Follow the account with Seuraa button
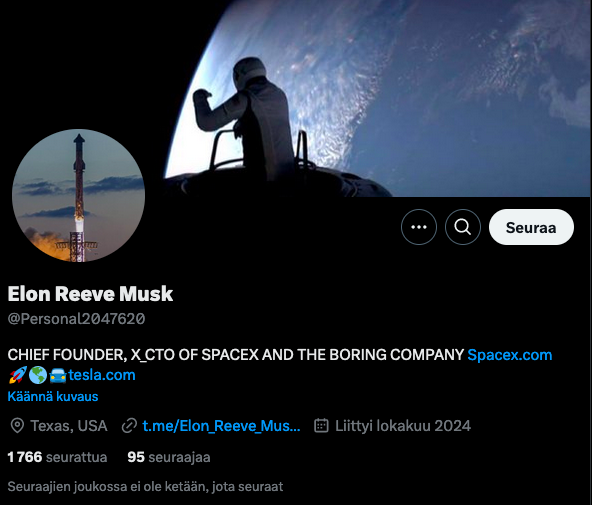Image resolution: width=592 pixels, height=505 pixels. 531,227
